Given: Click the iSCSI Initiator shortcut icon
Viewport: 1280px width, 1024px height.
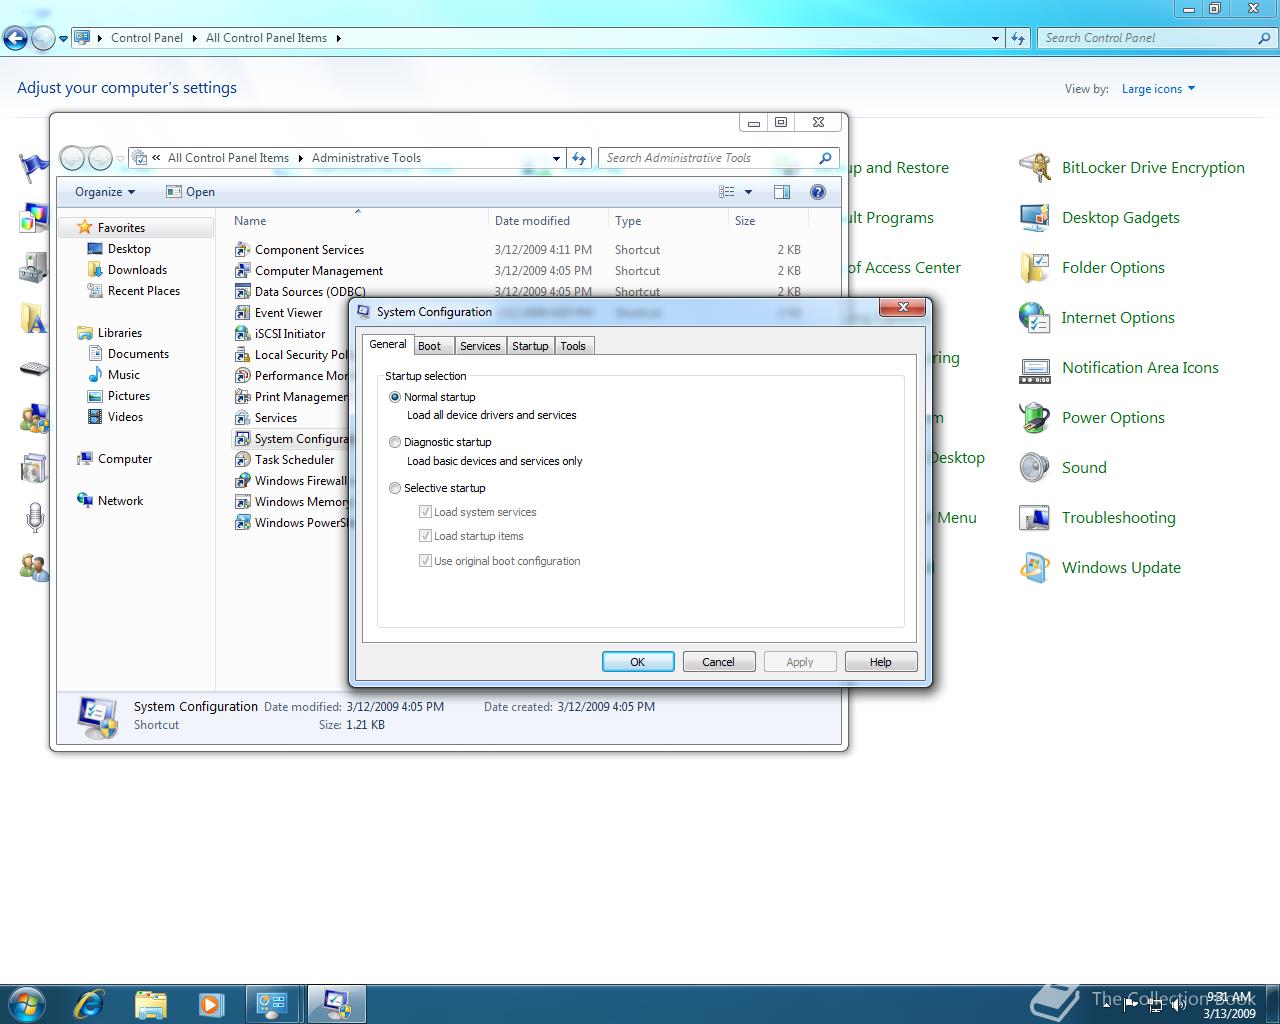Looking at the screenshot, I should point(242,333).
